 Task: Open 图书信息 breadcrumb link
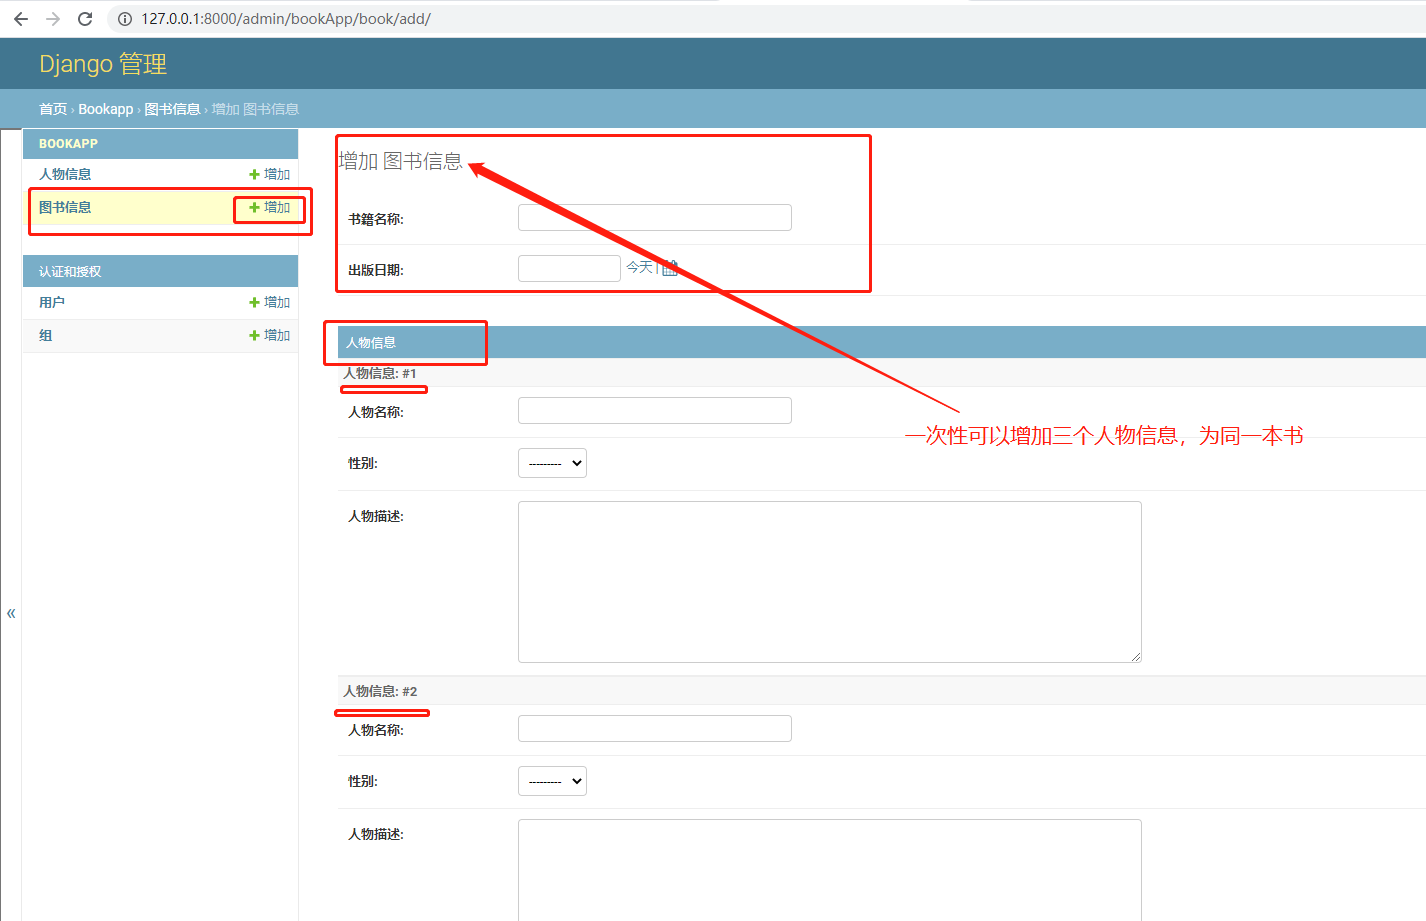172,109
